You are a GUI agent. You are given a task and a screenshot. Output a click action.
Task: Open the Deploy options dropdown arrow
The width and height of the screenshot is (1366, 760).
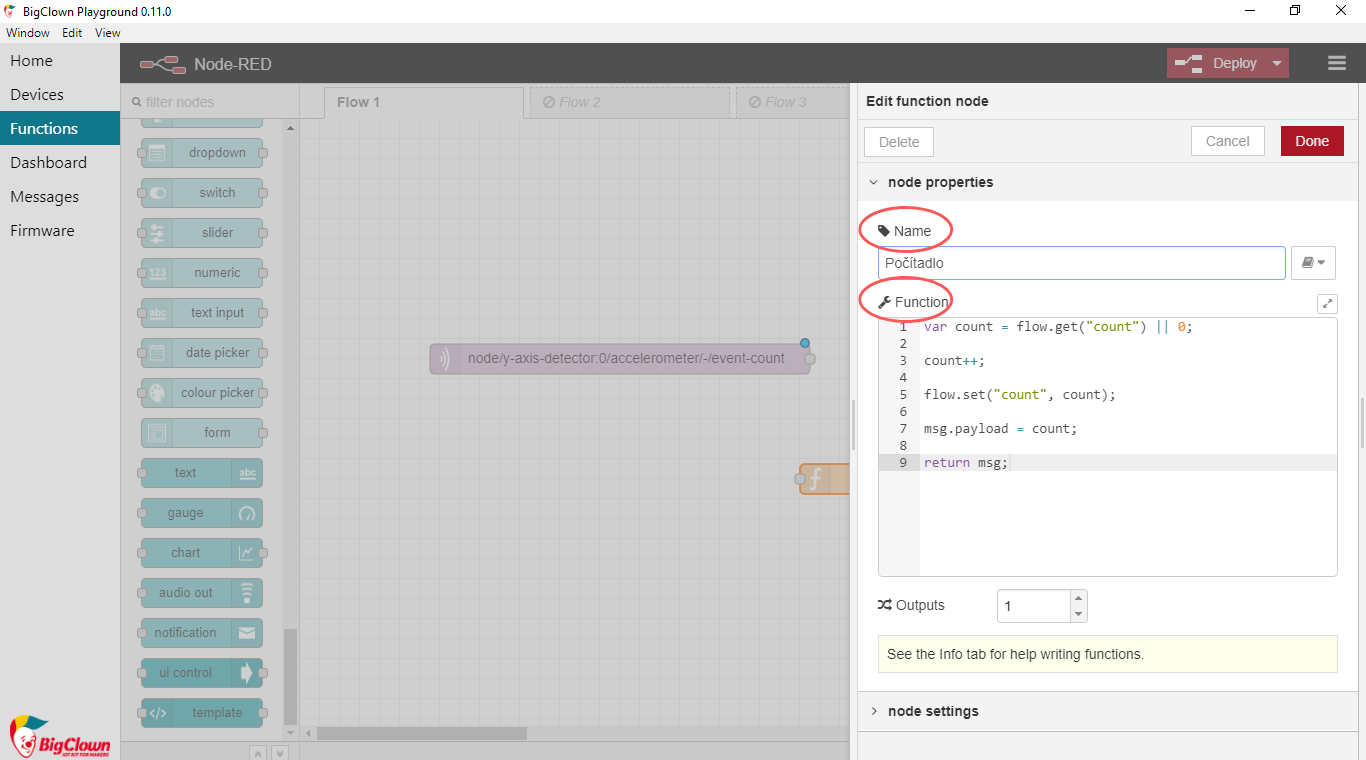coord(1277,63)
